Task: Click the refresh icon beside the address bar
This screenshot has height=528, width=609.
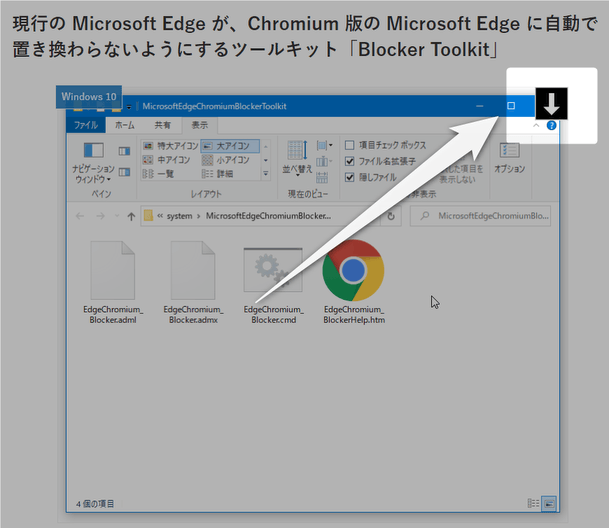Action: pos(391,216)
